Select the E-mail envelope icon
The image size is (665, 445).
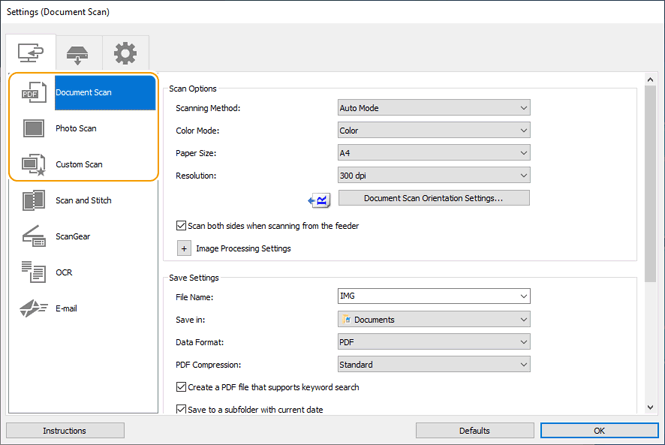point(33,308)
